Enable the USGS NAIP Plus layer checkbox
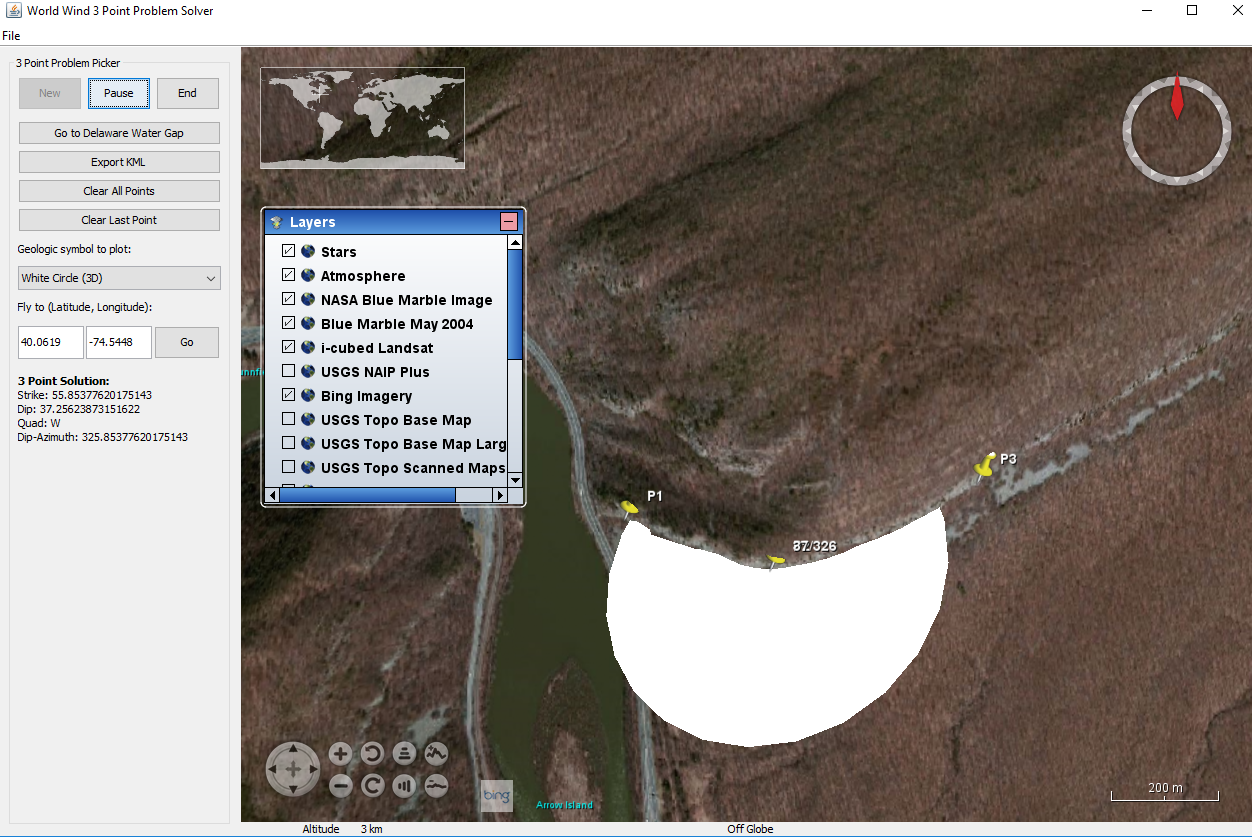The height and width of the screenshot is (837, 1252). 288,372
